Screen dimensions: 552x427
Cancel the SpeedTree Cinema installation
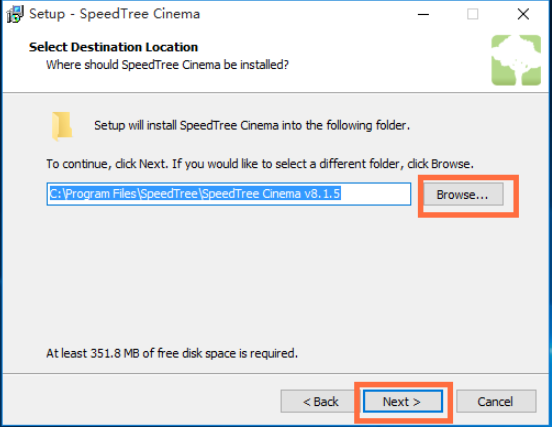(496, 401)
